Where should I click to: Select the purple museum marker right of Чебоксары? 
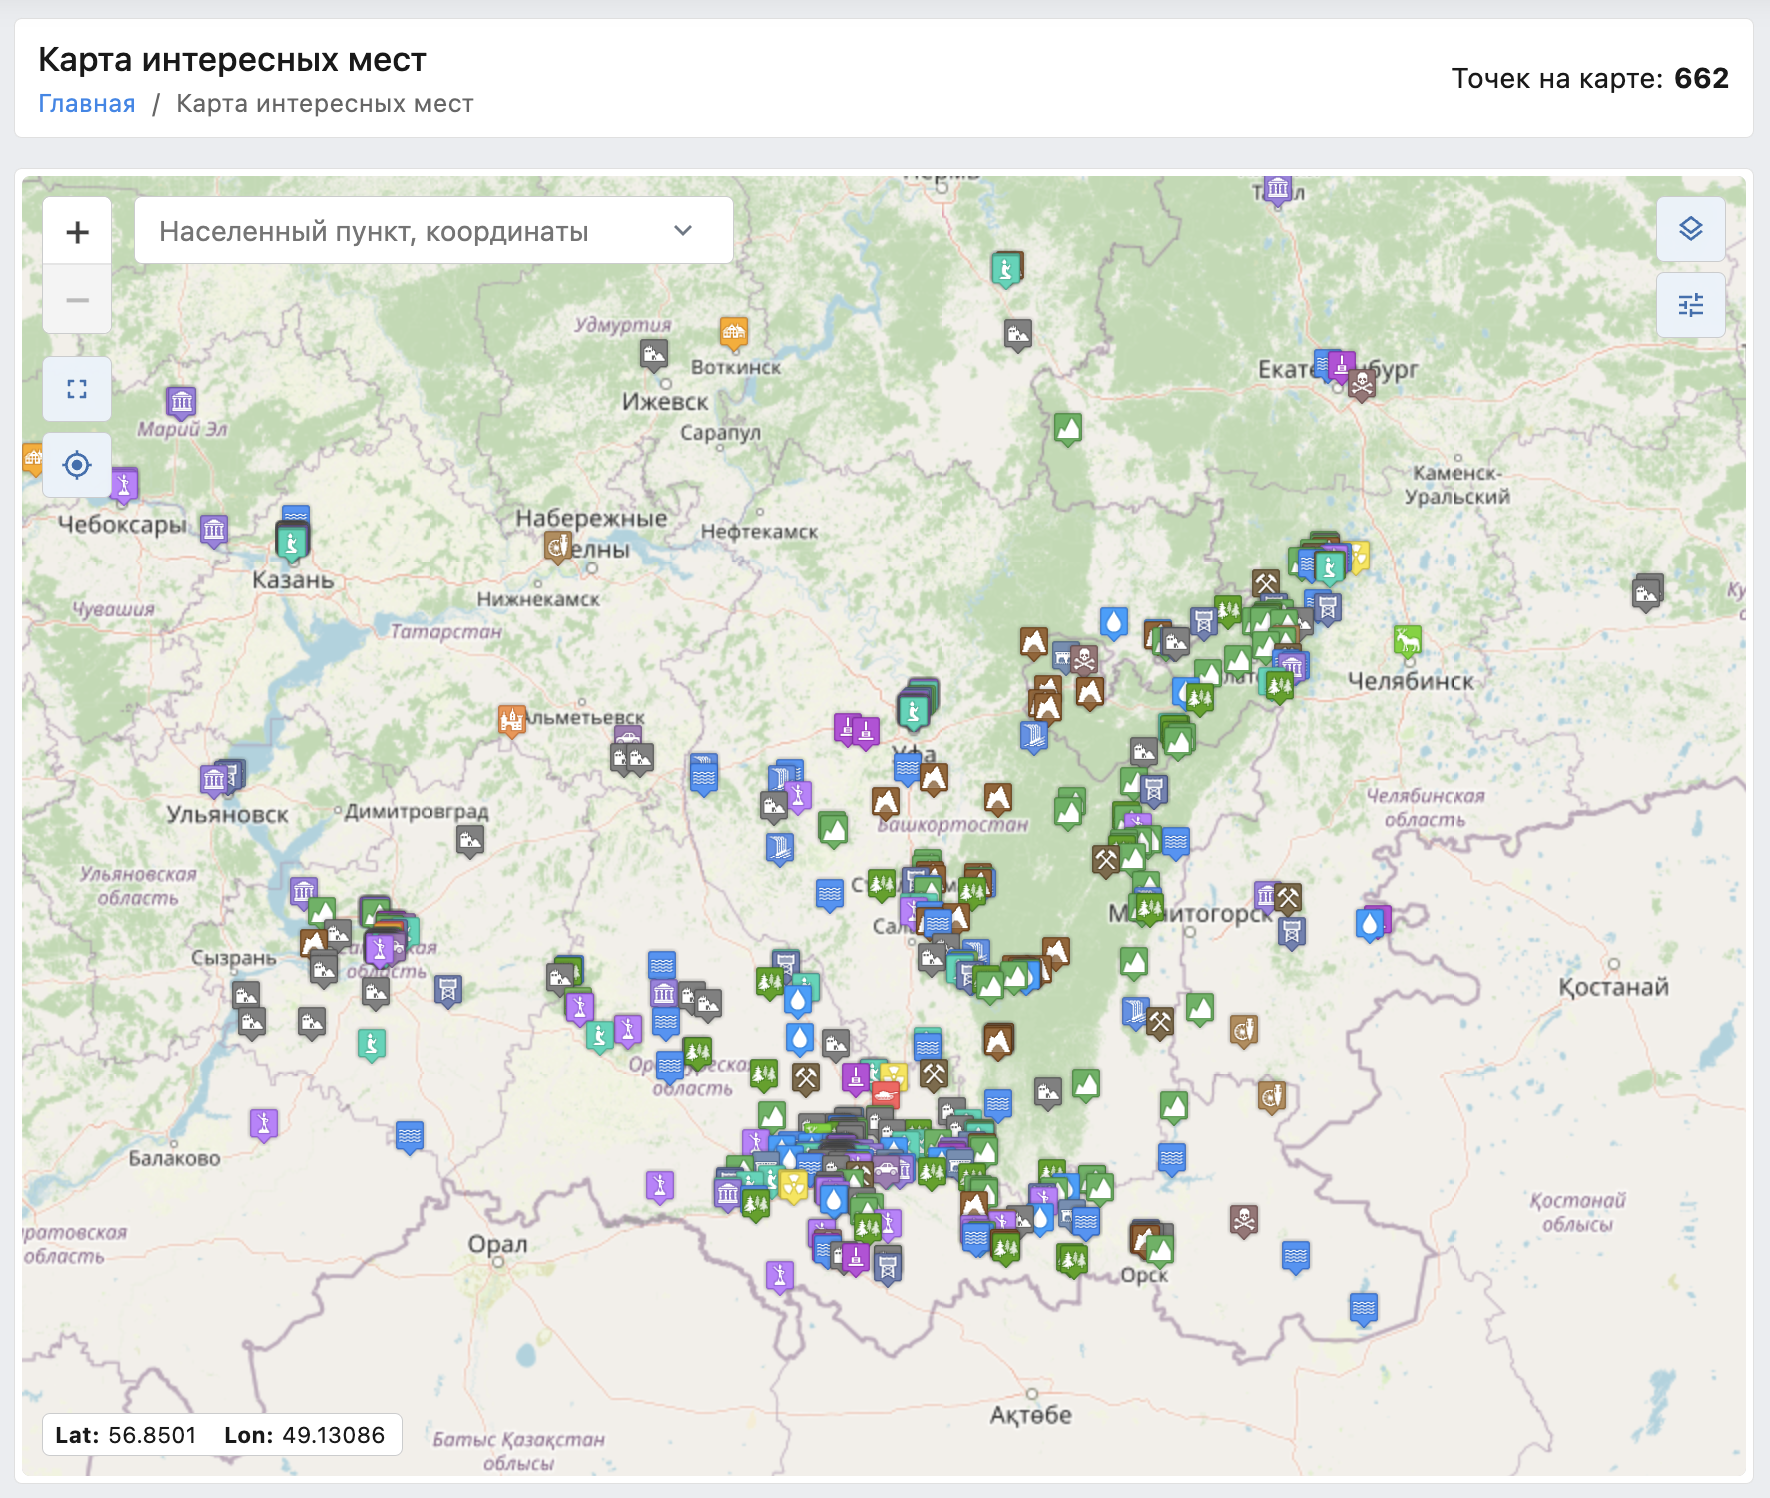click(x=214, y=529)
